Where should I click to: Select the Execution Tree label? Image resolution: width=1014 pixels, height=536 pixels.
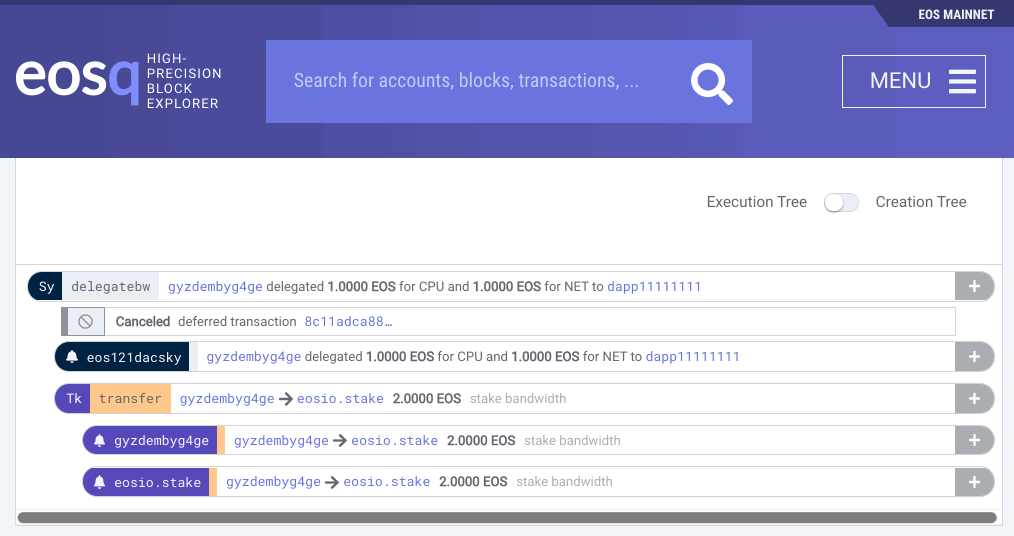757,202
